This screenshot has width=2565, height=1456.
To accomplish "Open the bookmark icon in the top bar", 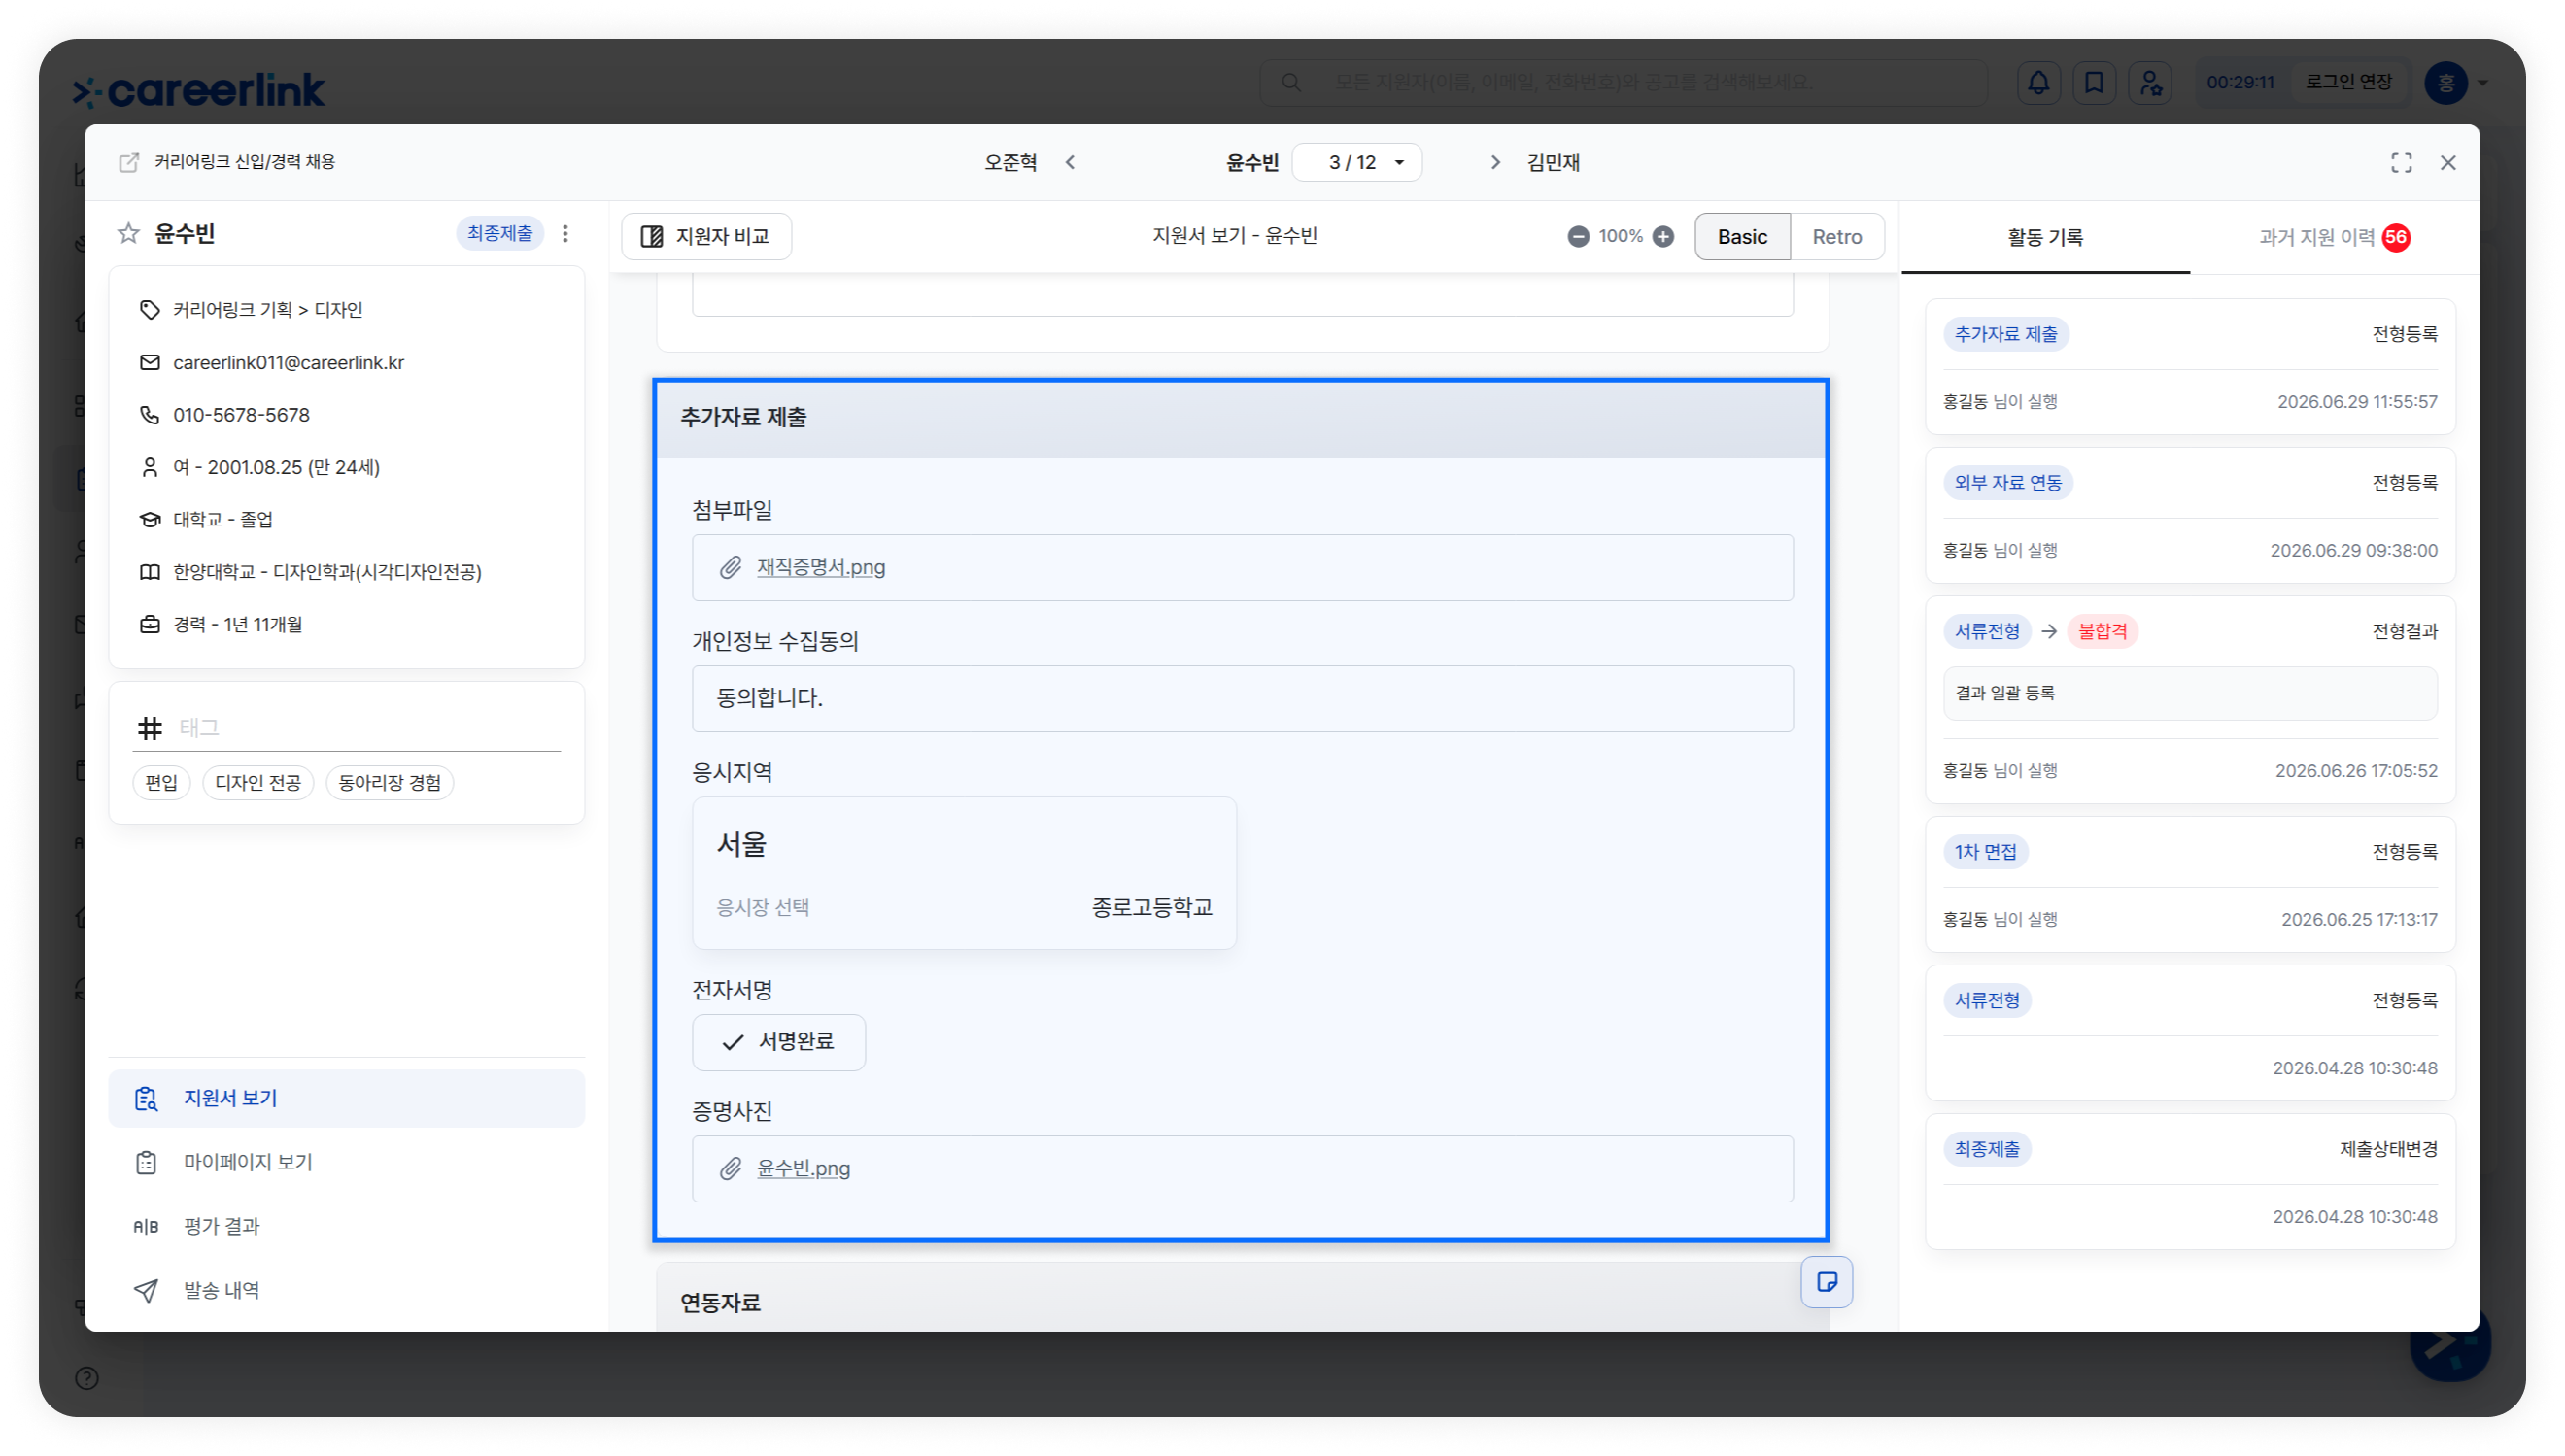I will pos(2094,82).
